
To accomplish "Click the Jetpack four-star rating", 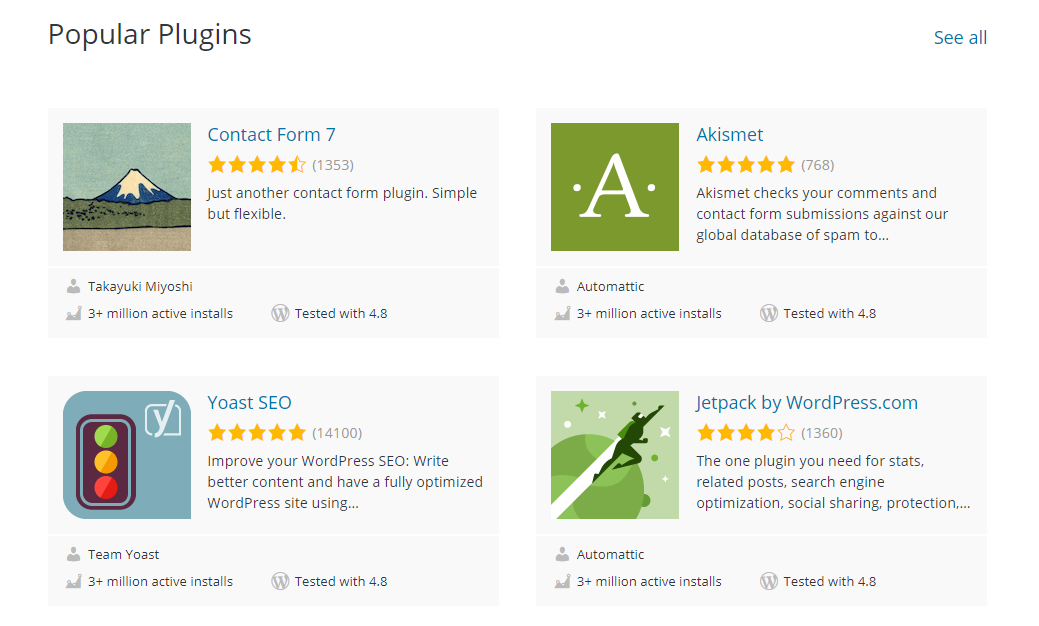I will pyautogui.click(x=745, y=433).
